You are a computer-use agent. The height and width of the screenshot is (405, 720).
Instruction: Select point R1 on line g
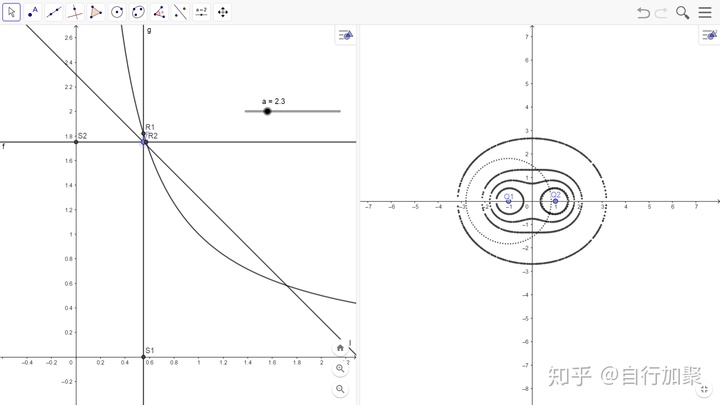[x=143, y=134]
